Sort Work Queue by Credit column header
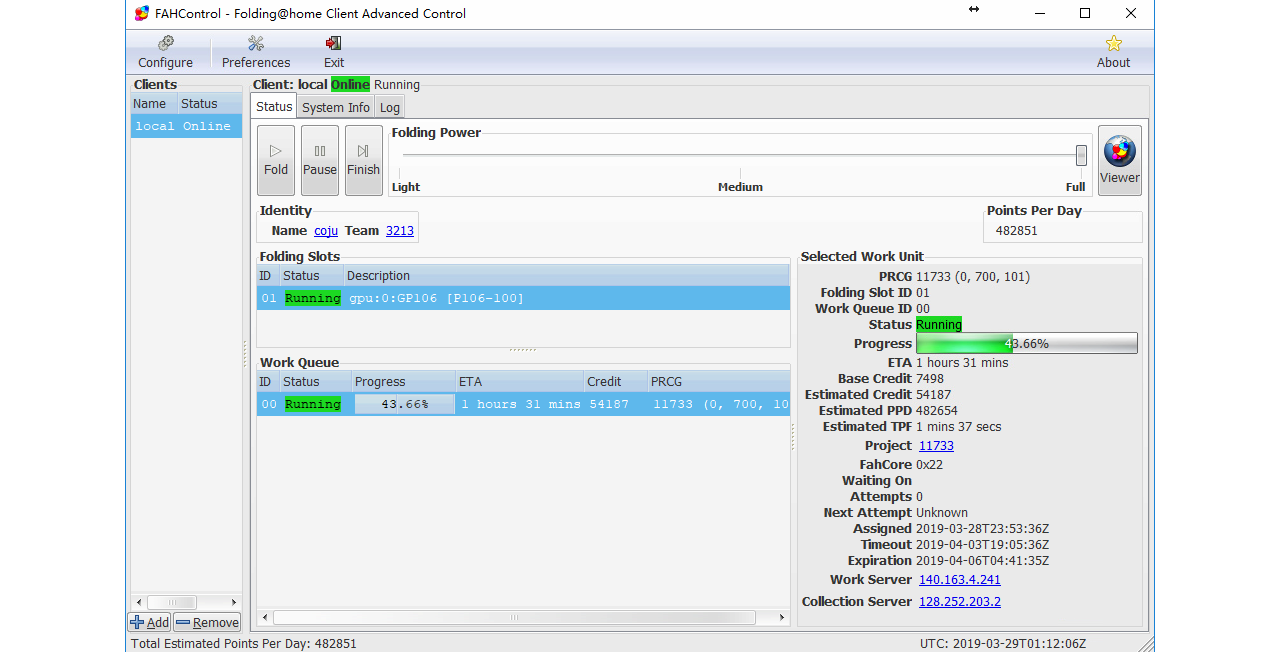1280x652 pixels. pos(615,382)
